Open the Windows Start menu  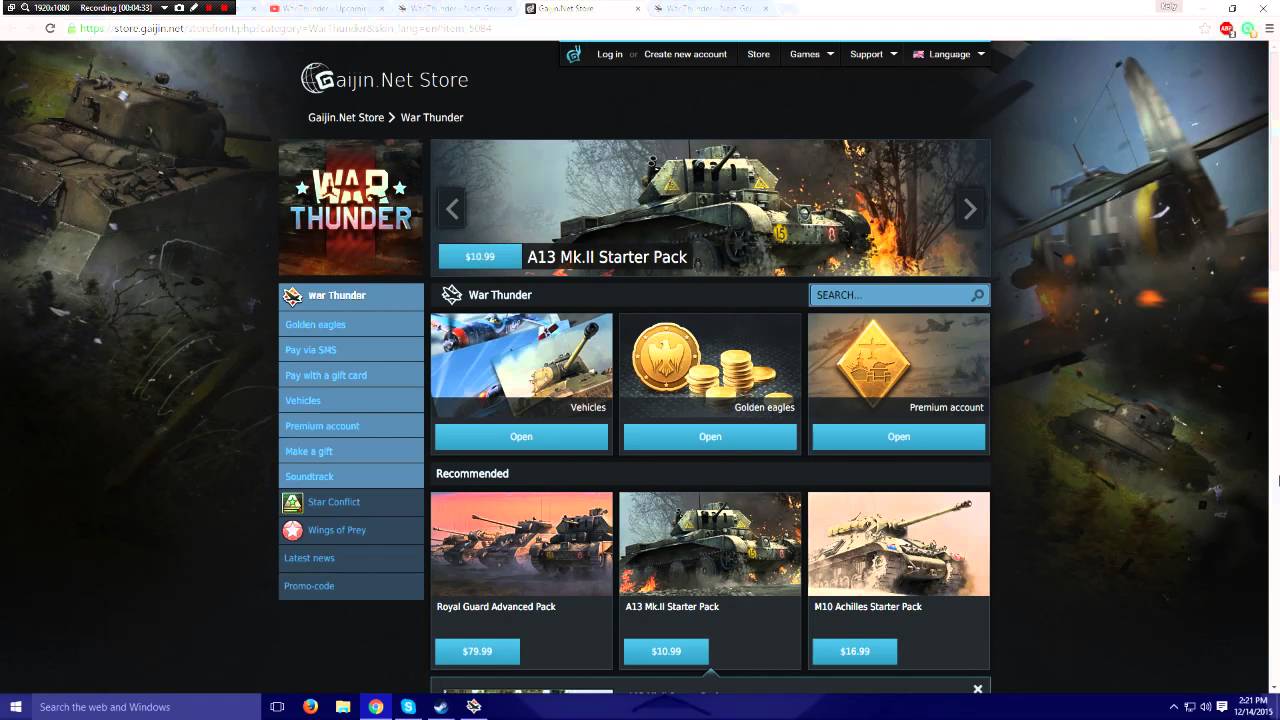point(15,707)
